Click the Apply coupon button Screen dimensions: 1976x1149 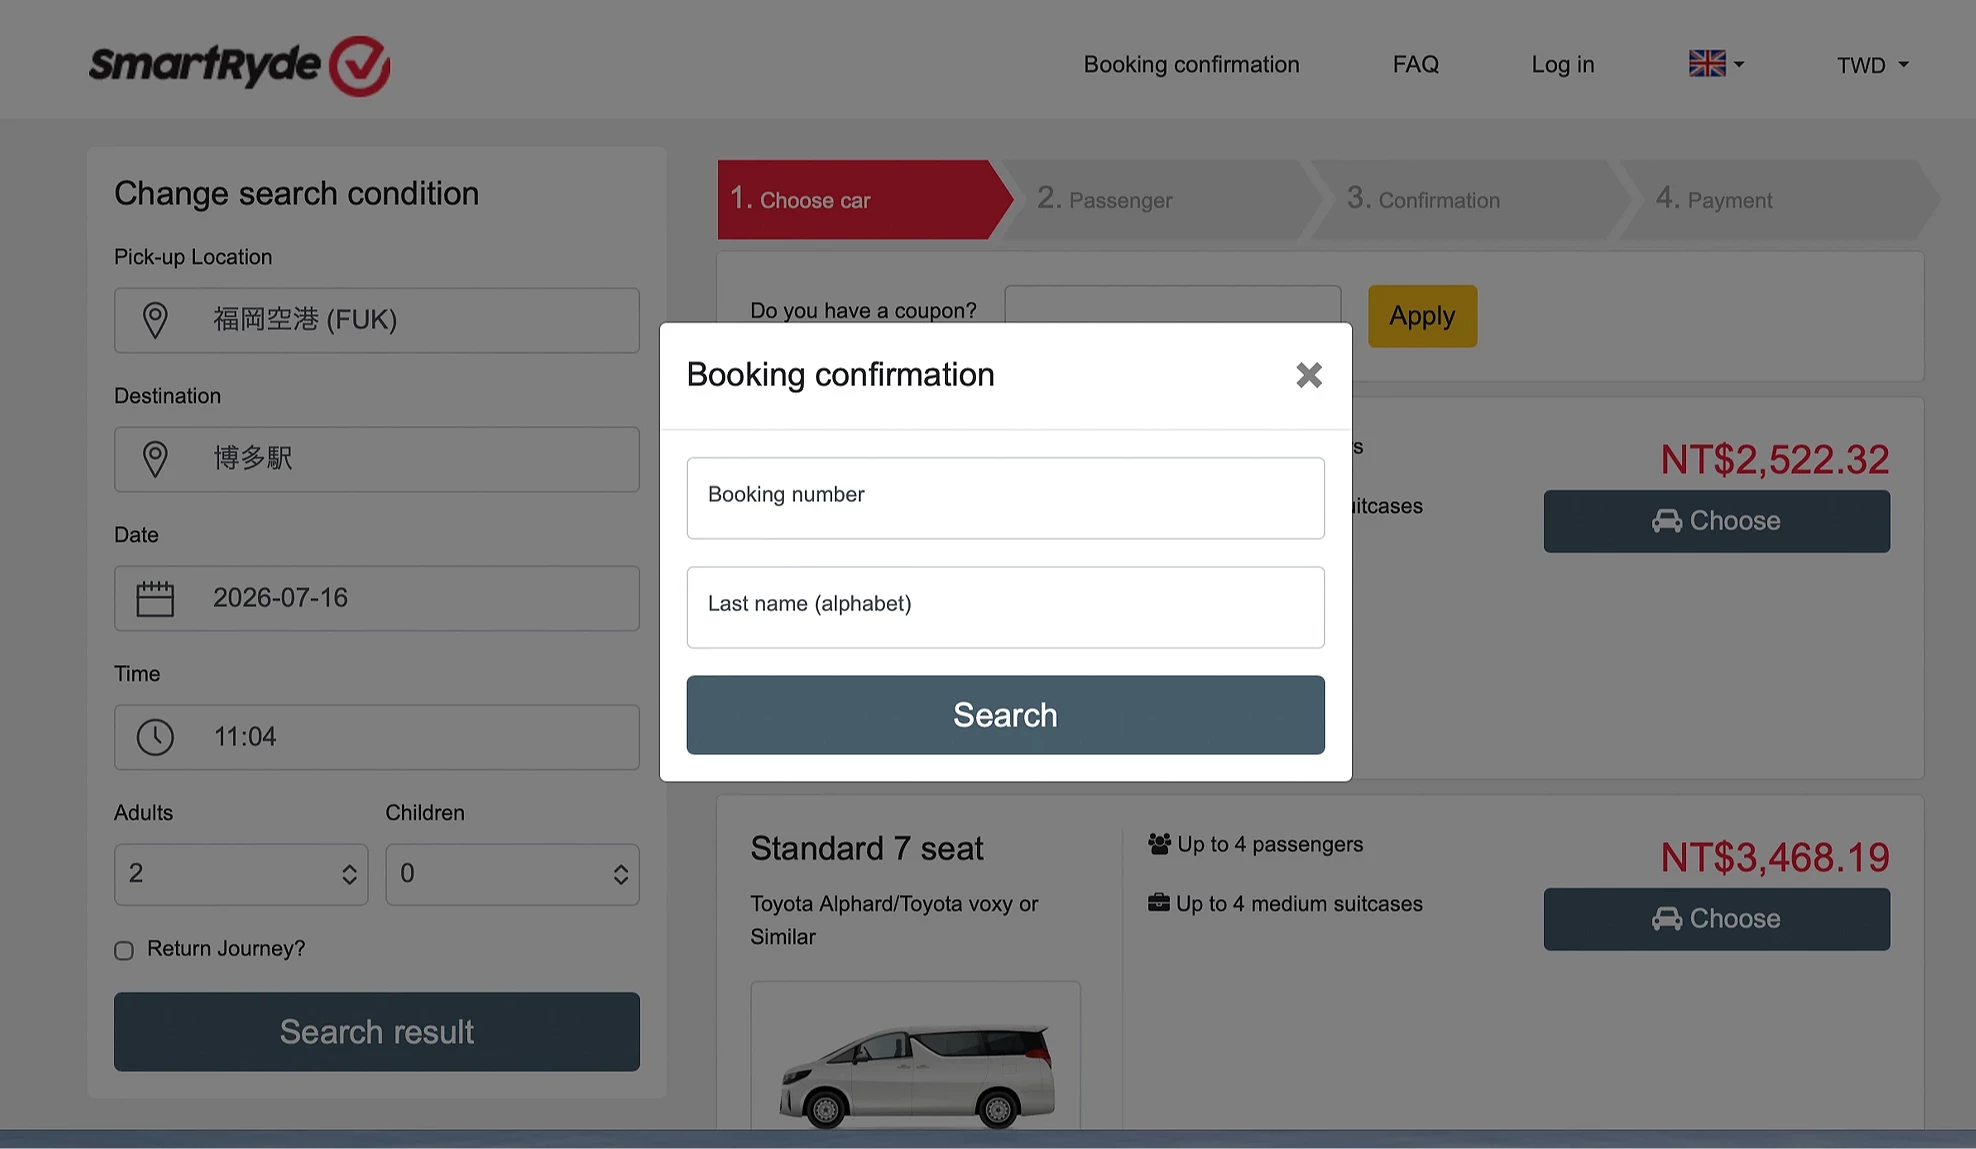coord(1422,316)
